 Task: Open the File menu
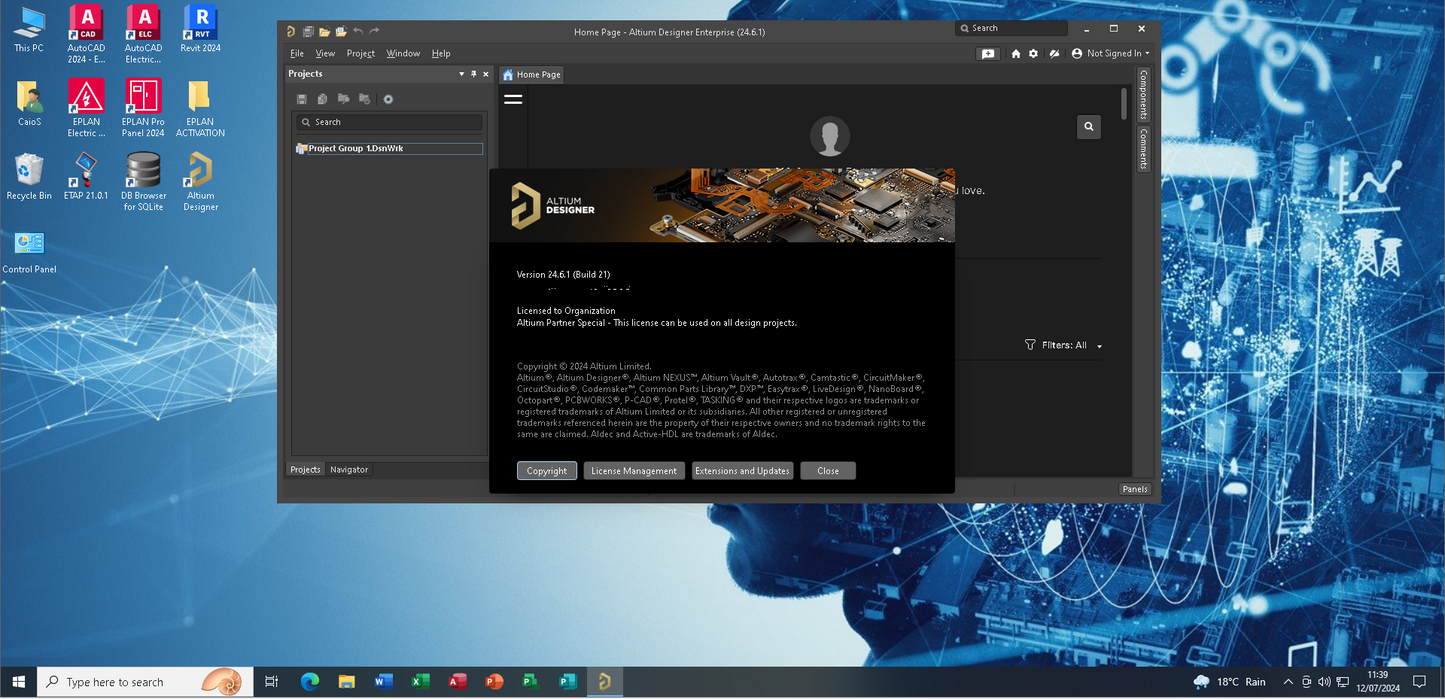click(x=297, y=54)
